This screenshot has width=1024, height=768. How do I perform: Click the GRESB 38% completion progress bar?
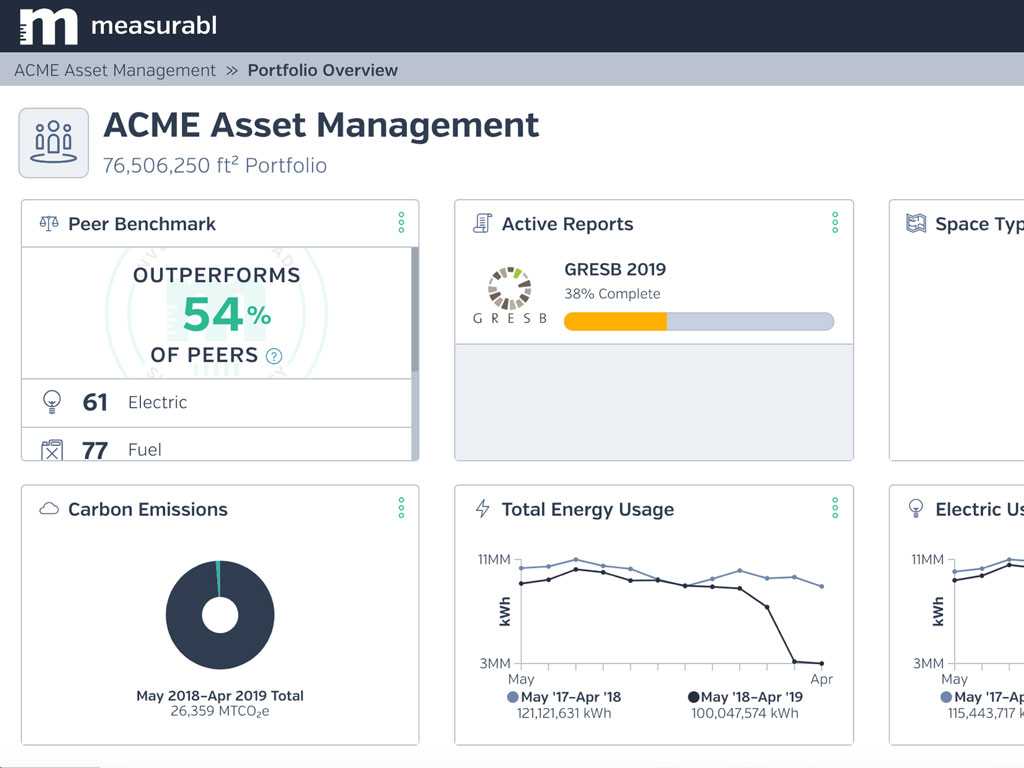coord(697,320)
